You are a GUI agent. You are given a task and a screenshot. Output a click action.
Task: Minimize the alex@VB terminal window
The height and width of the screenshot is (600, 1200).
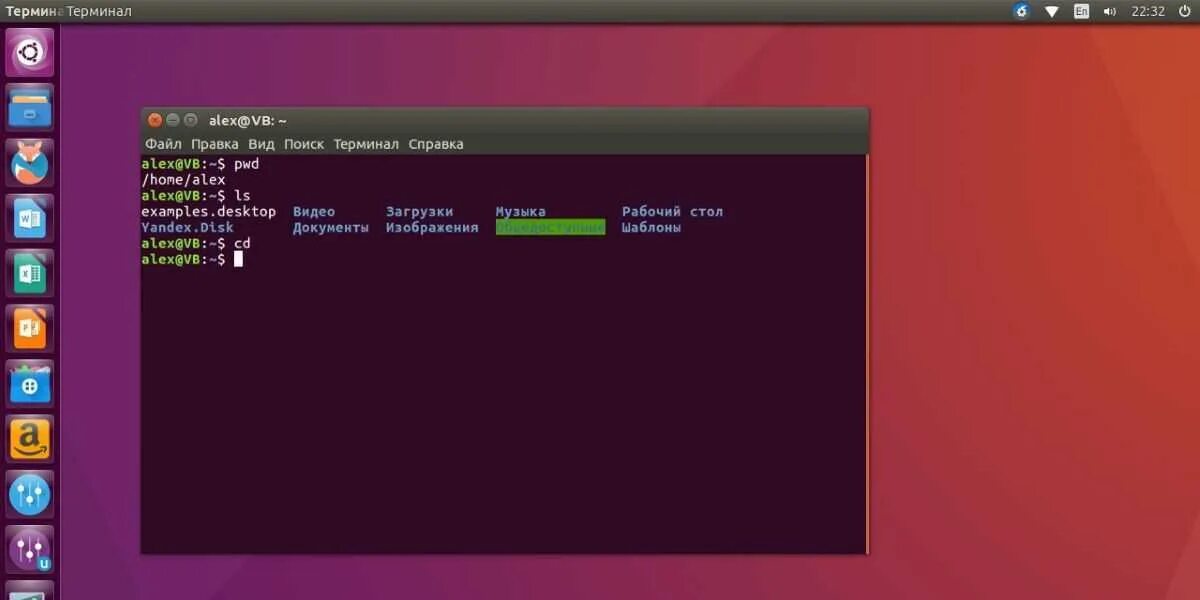[x=172, y=120]
